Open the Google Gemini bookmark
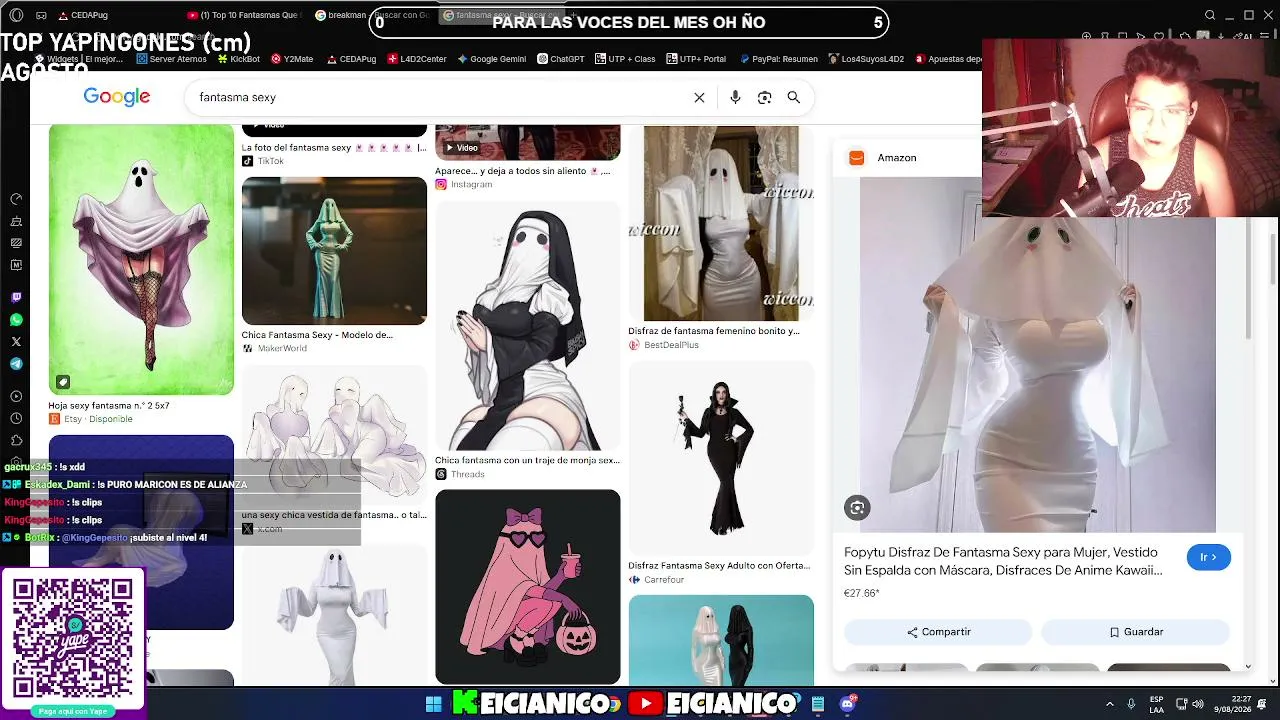The width and height of the screenshot is (1280, 720). [x=491, y=59]
